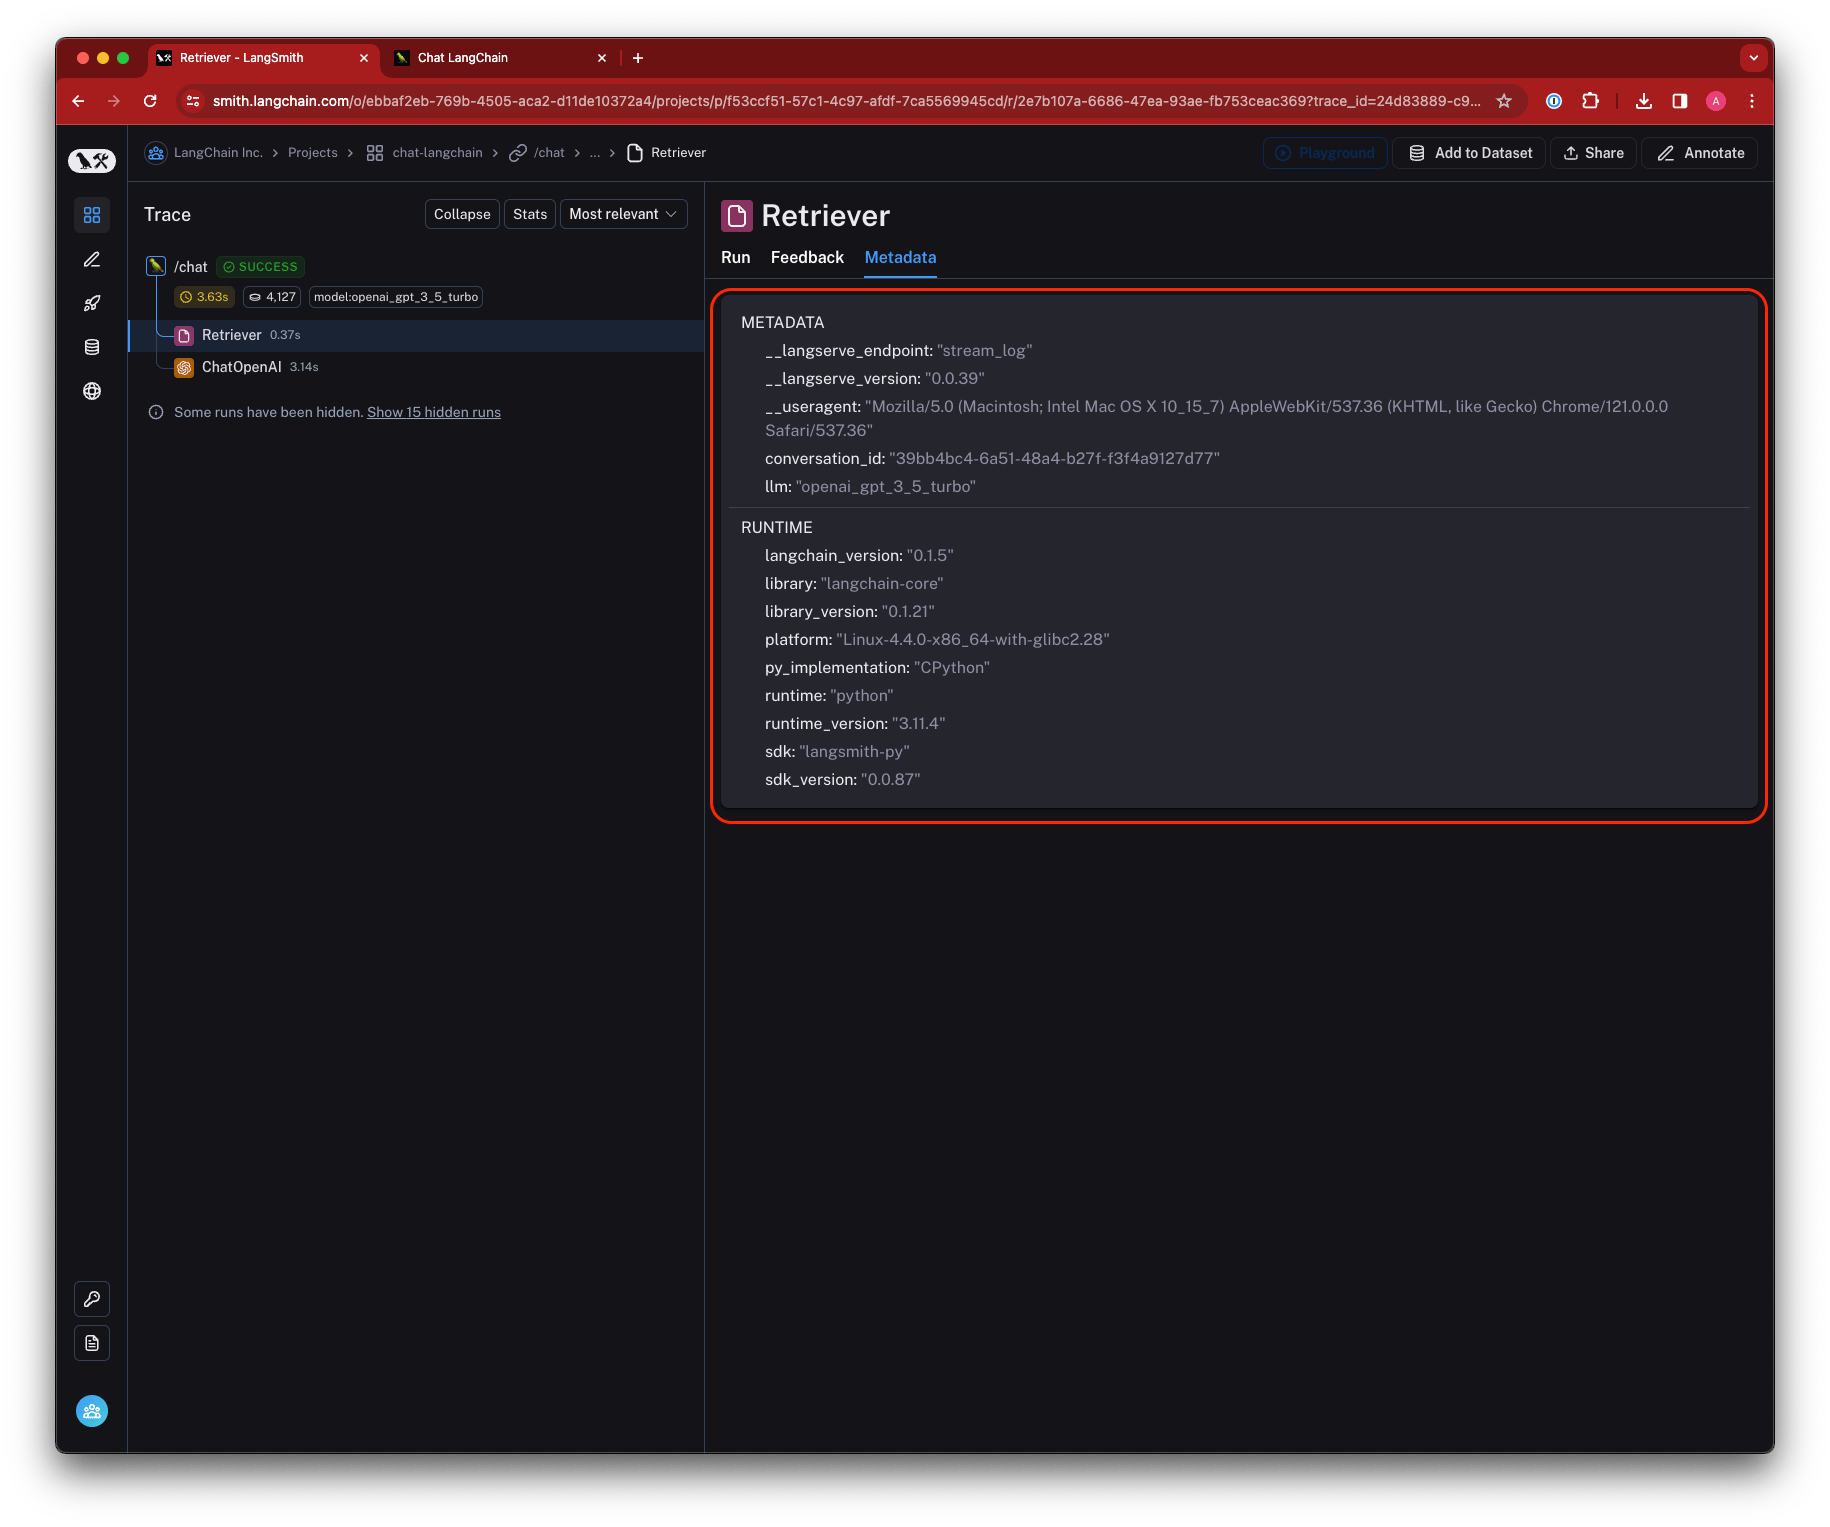
Task: Click the Share button
Action: 1594,153
